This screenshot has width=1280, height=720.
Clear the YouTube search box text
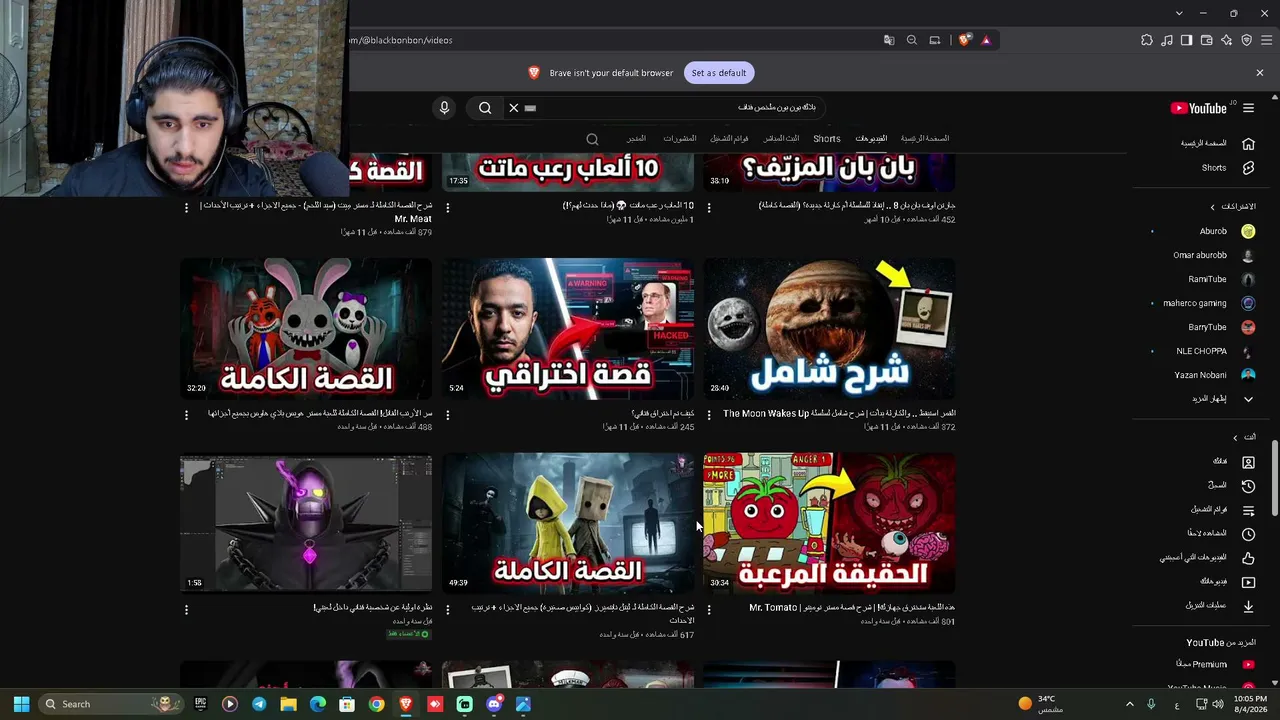[x=514, y=108]
